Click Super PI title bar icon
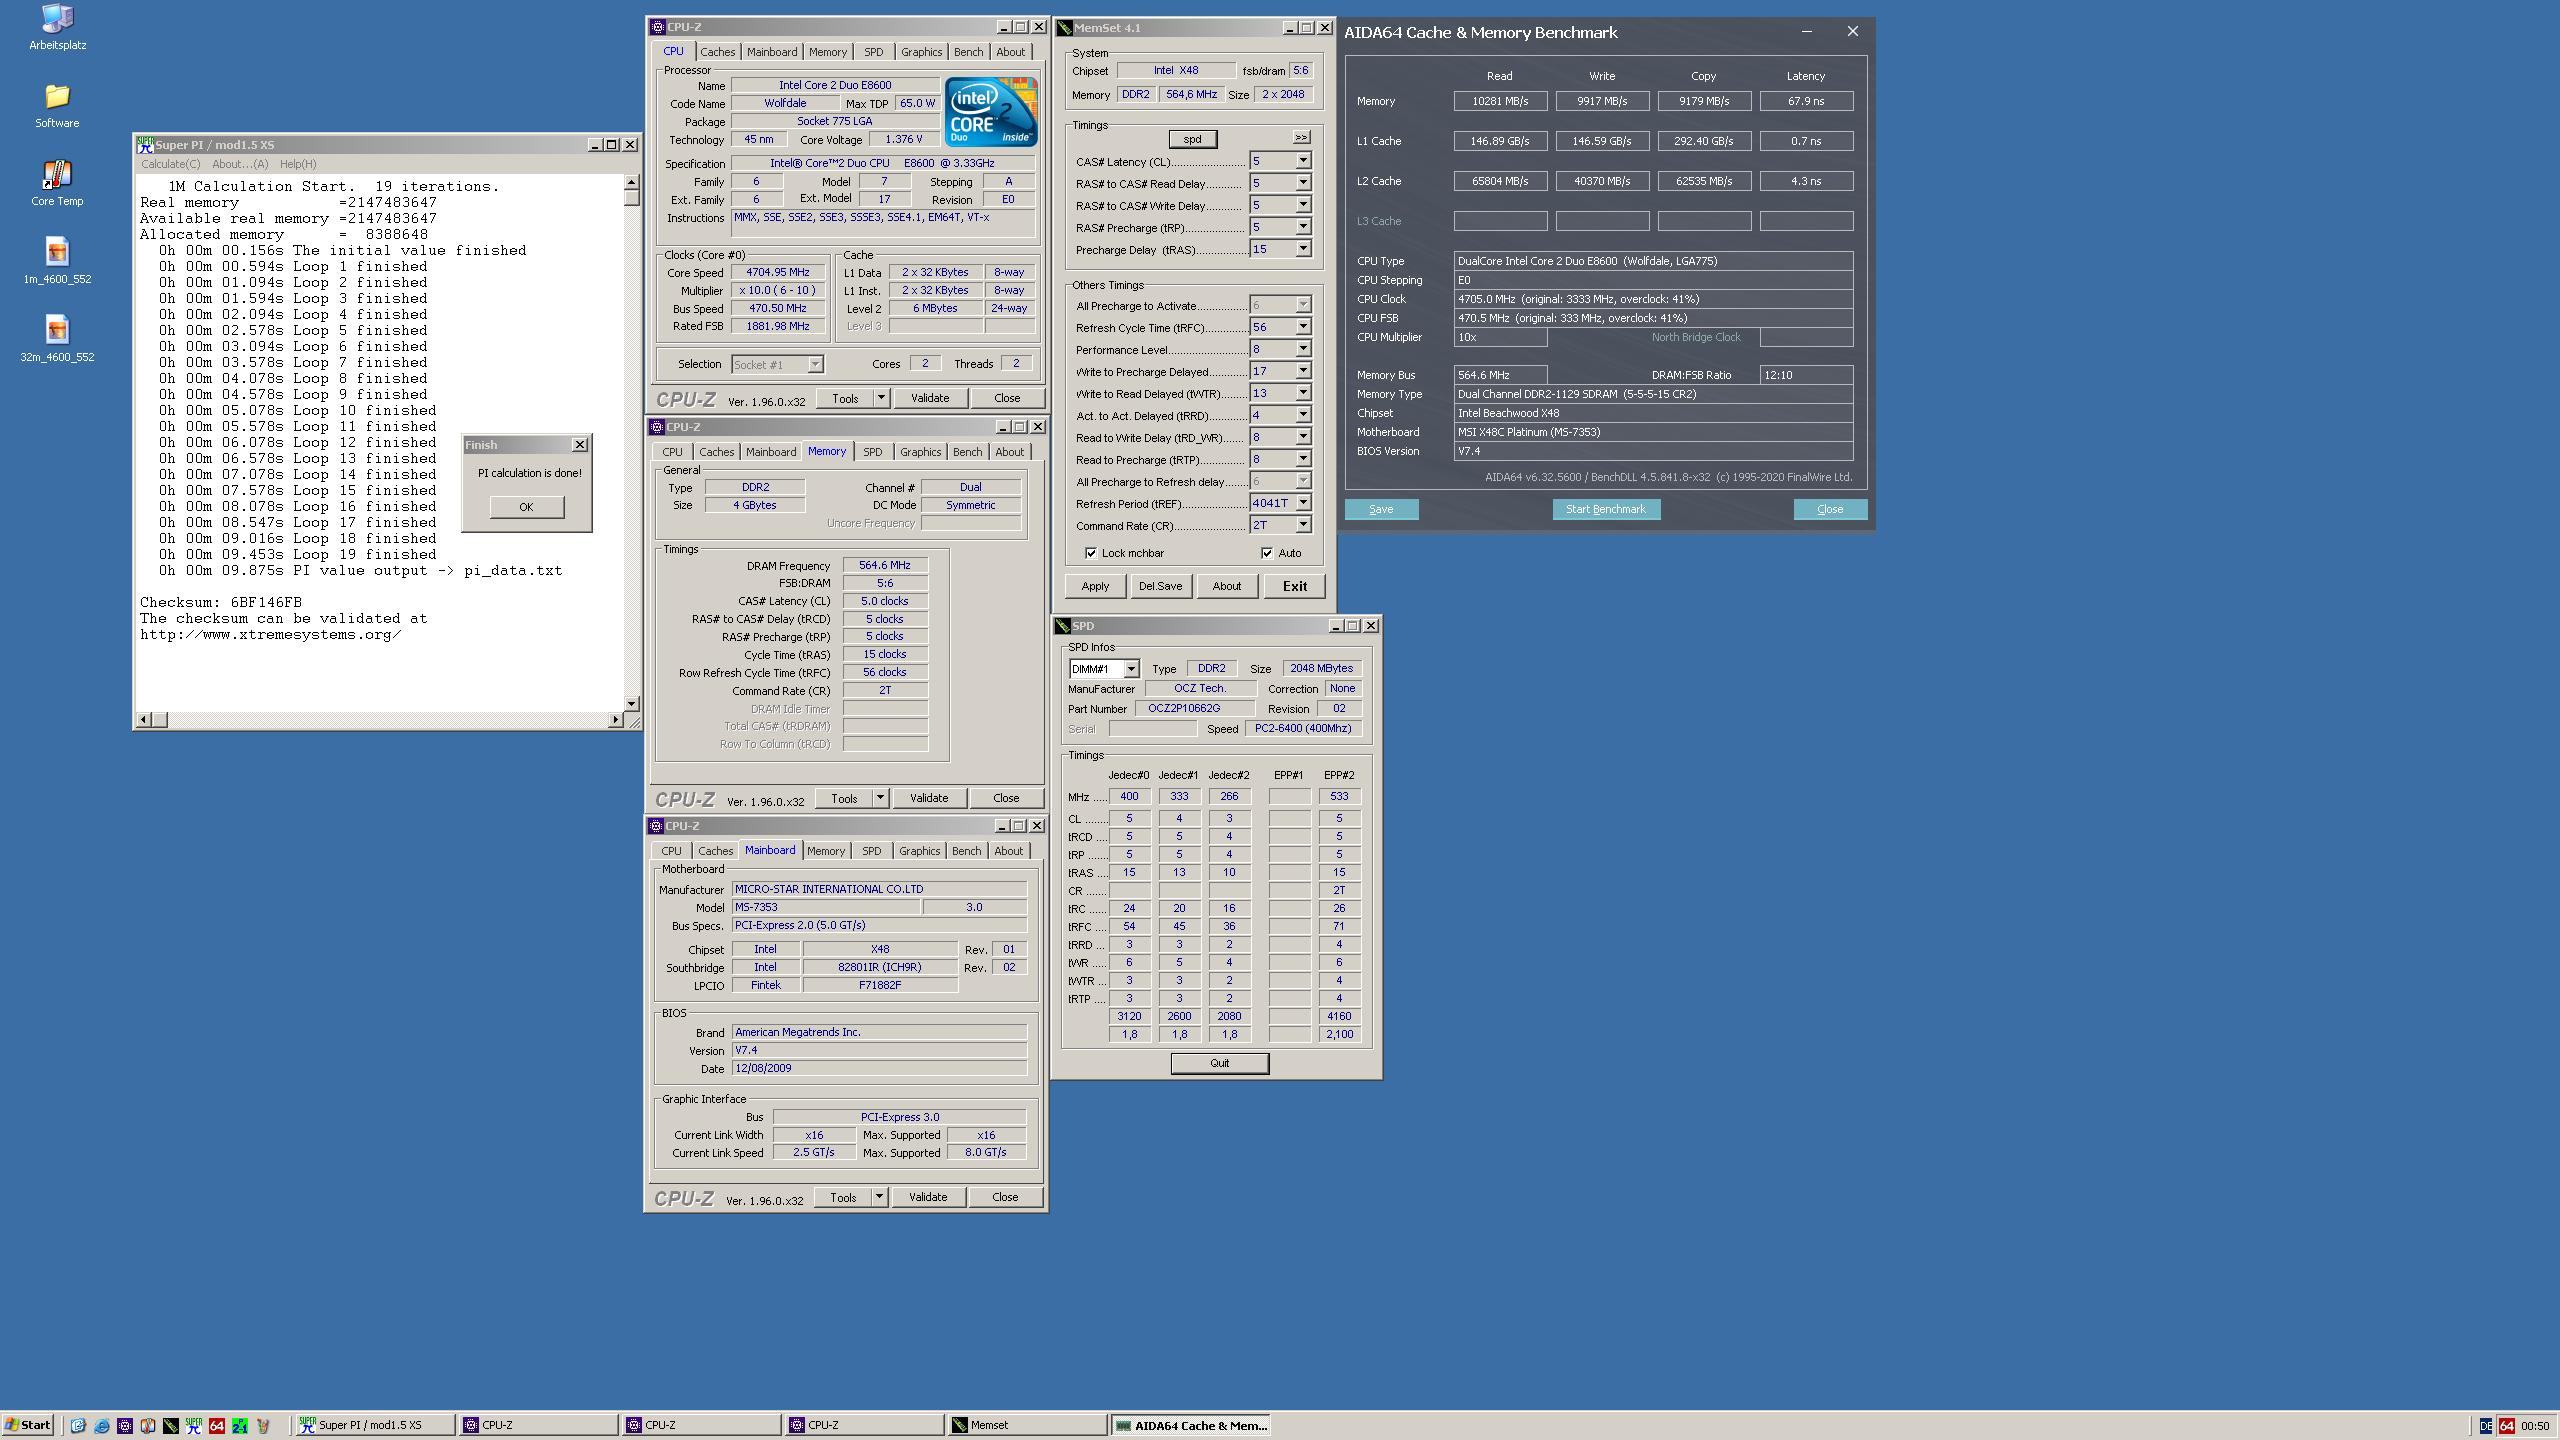Viewport: 2560px width, 1440px height. (x=145, y=145)
